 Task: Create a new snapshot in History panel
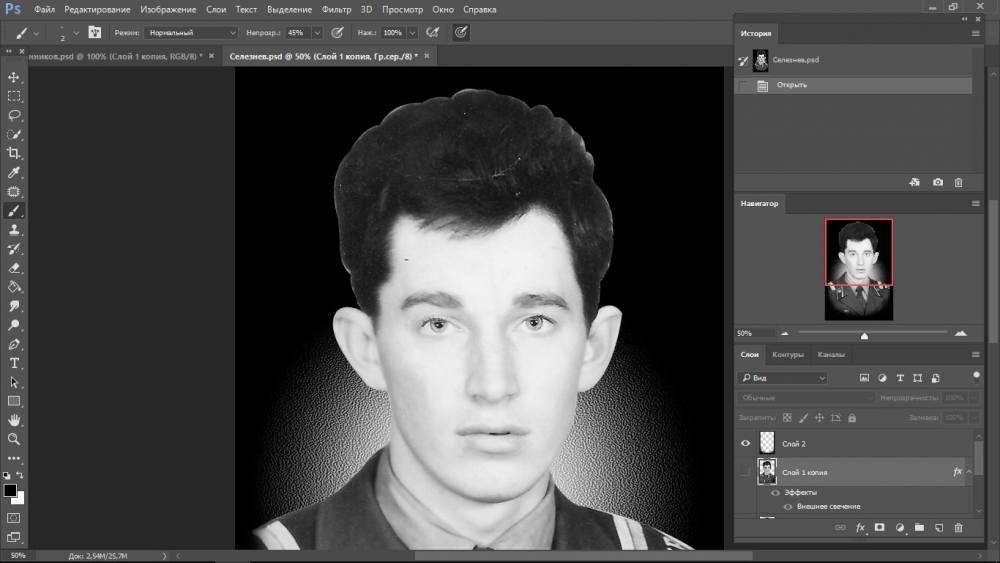(x=937, y=183)
